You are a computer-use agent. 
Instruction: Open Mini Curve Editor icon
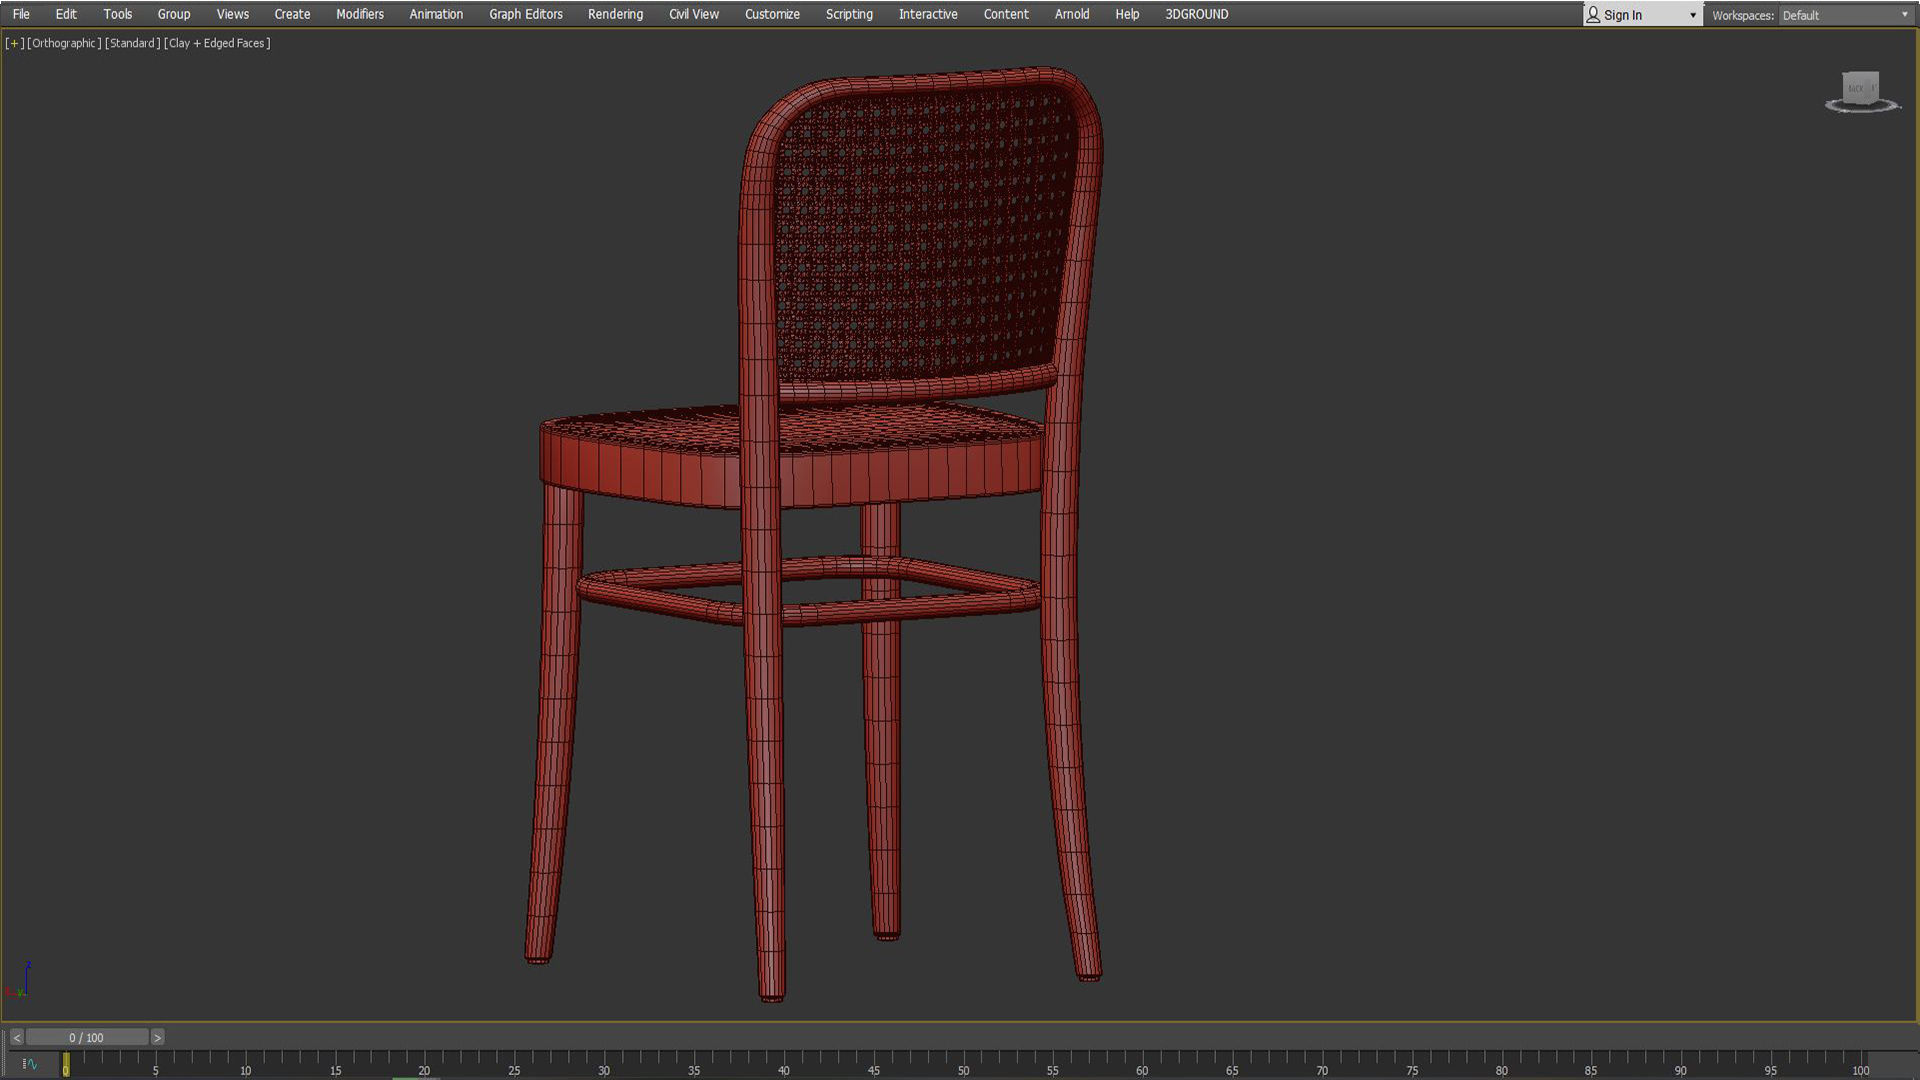point(29,1064)
